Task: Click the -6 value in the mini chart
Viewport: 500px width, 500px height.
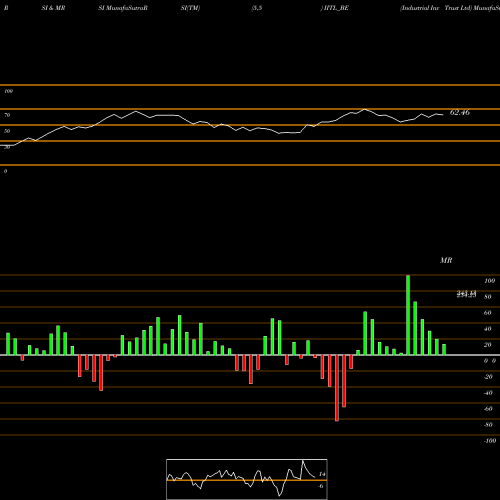Action: pos(321,486)
